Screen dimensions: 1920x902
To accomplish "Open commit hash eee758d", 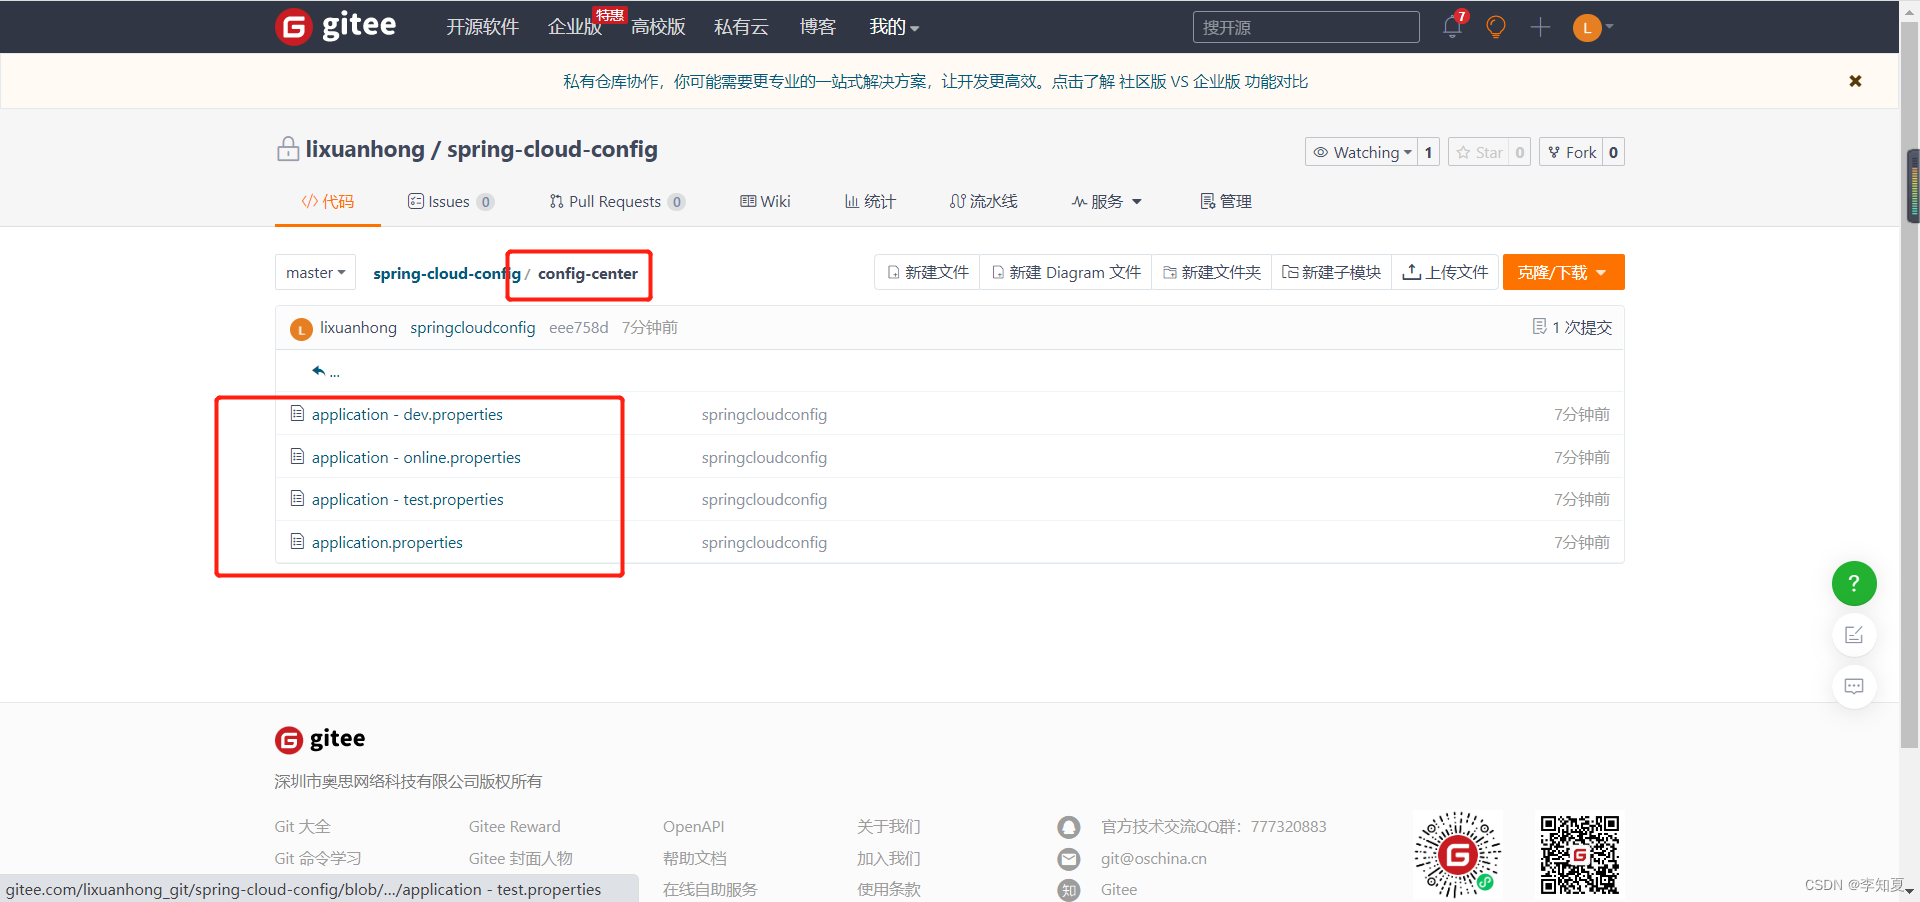I will click(x=579, y=328).
